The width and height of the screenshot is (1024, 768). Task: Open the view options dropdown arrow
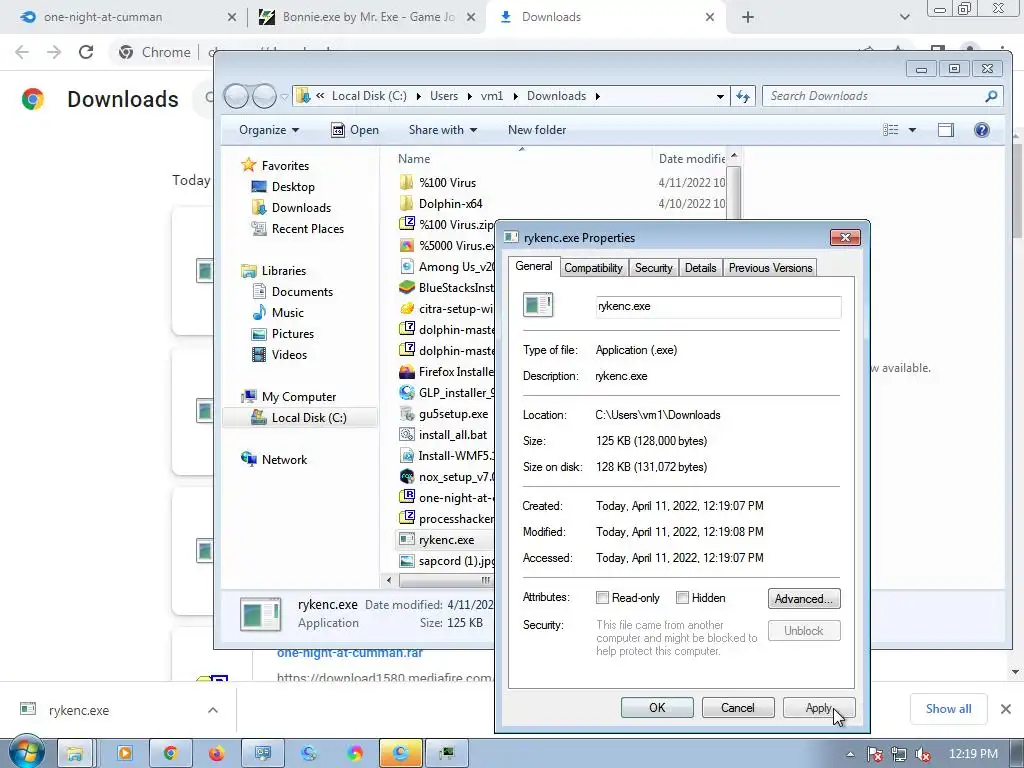click(x=912, y=130)
